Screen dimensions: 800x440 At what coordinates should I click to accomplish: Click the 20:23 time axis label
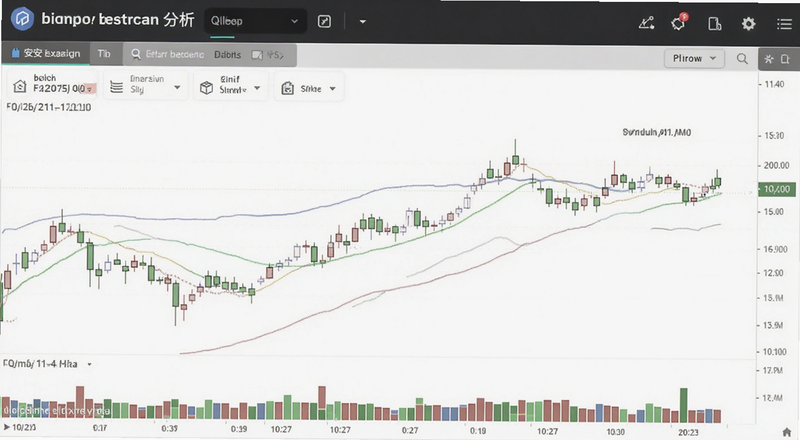pyautogui.click(x=688, y=432)
